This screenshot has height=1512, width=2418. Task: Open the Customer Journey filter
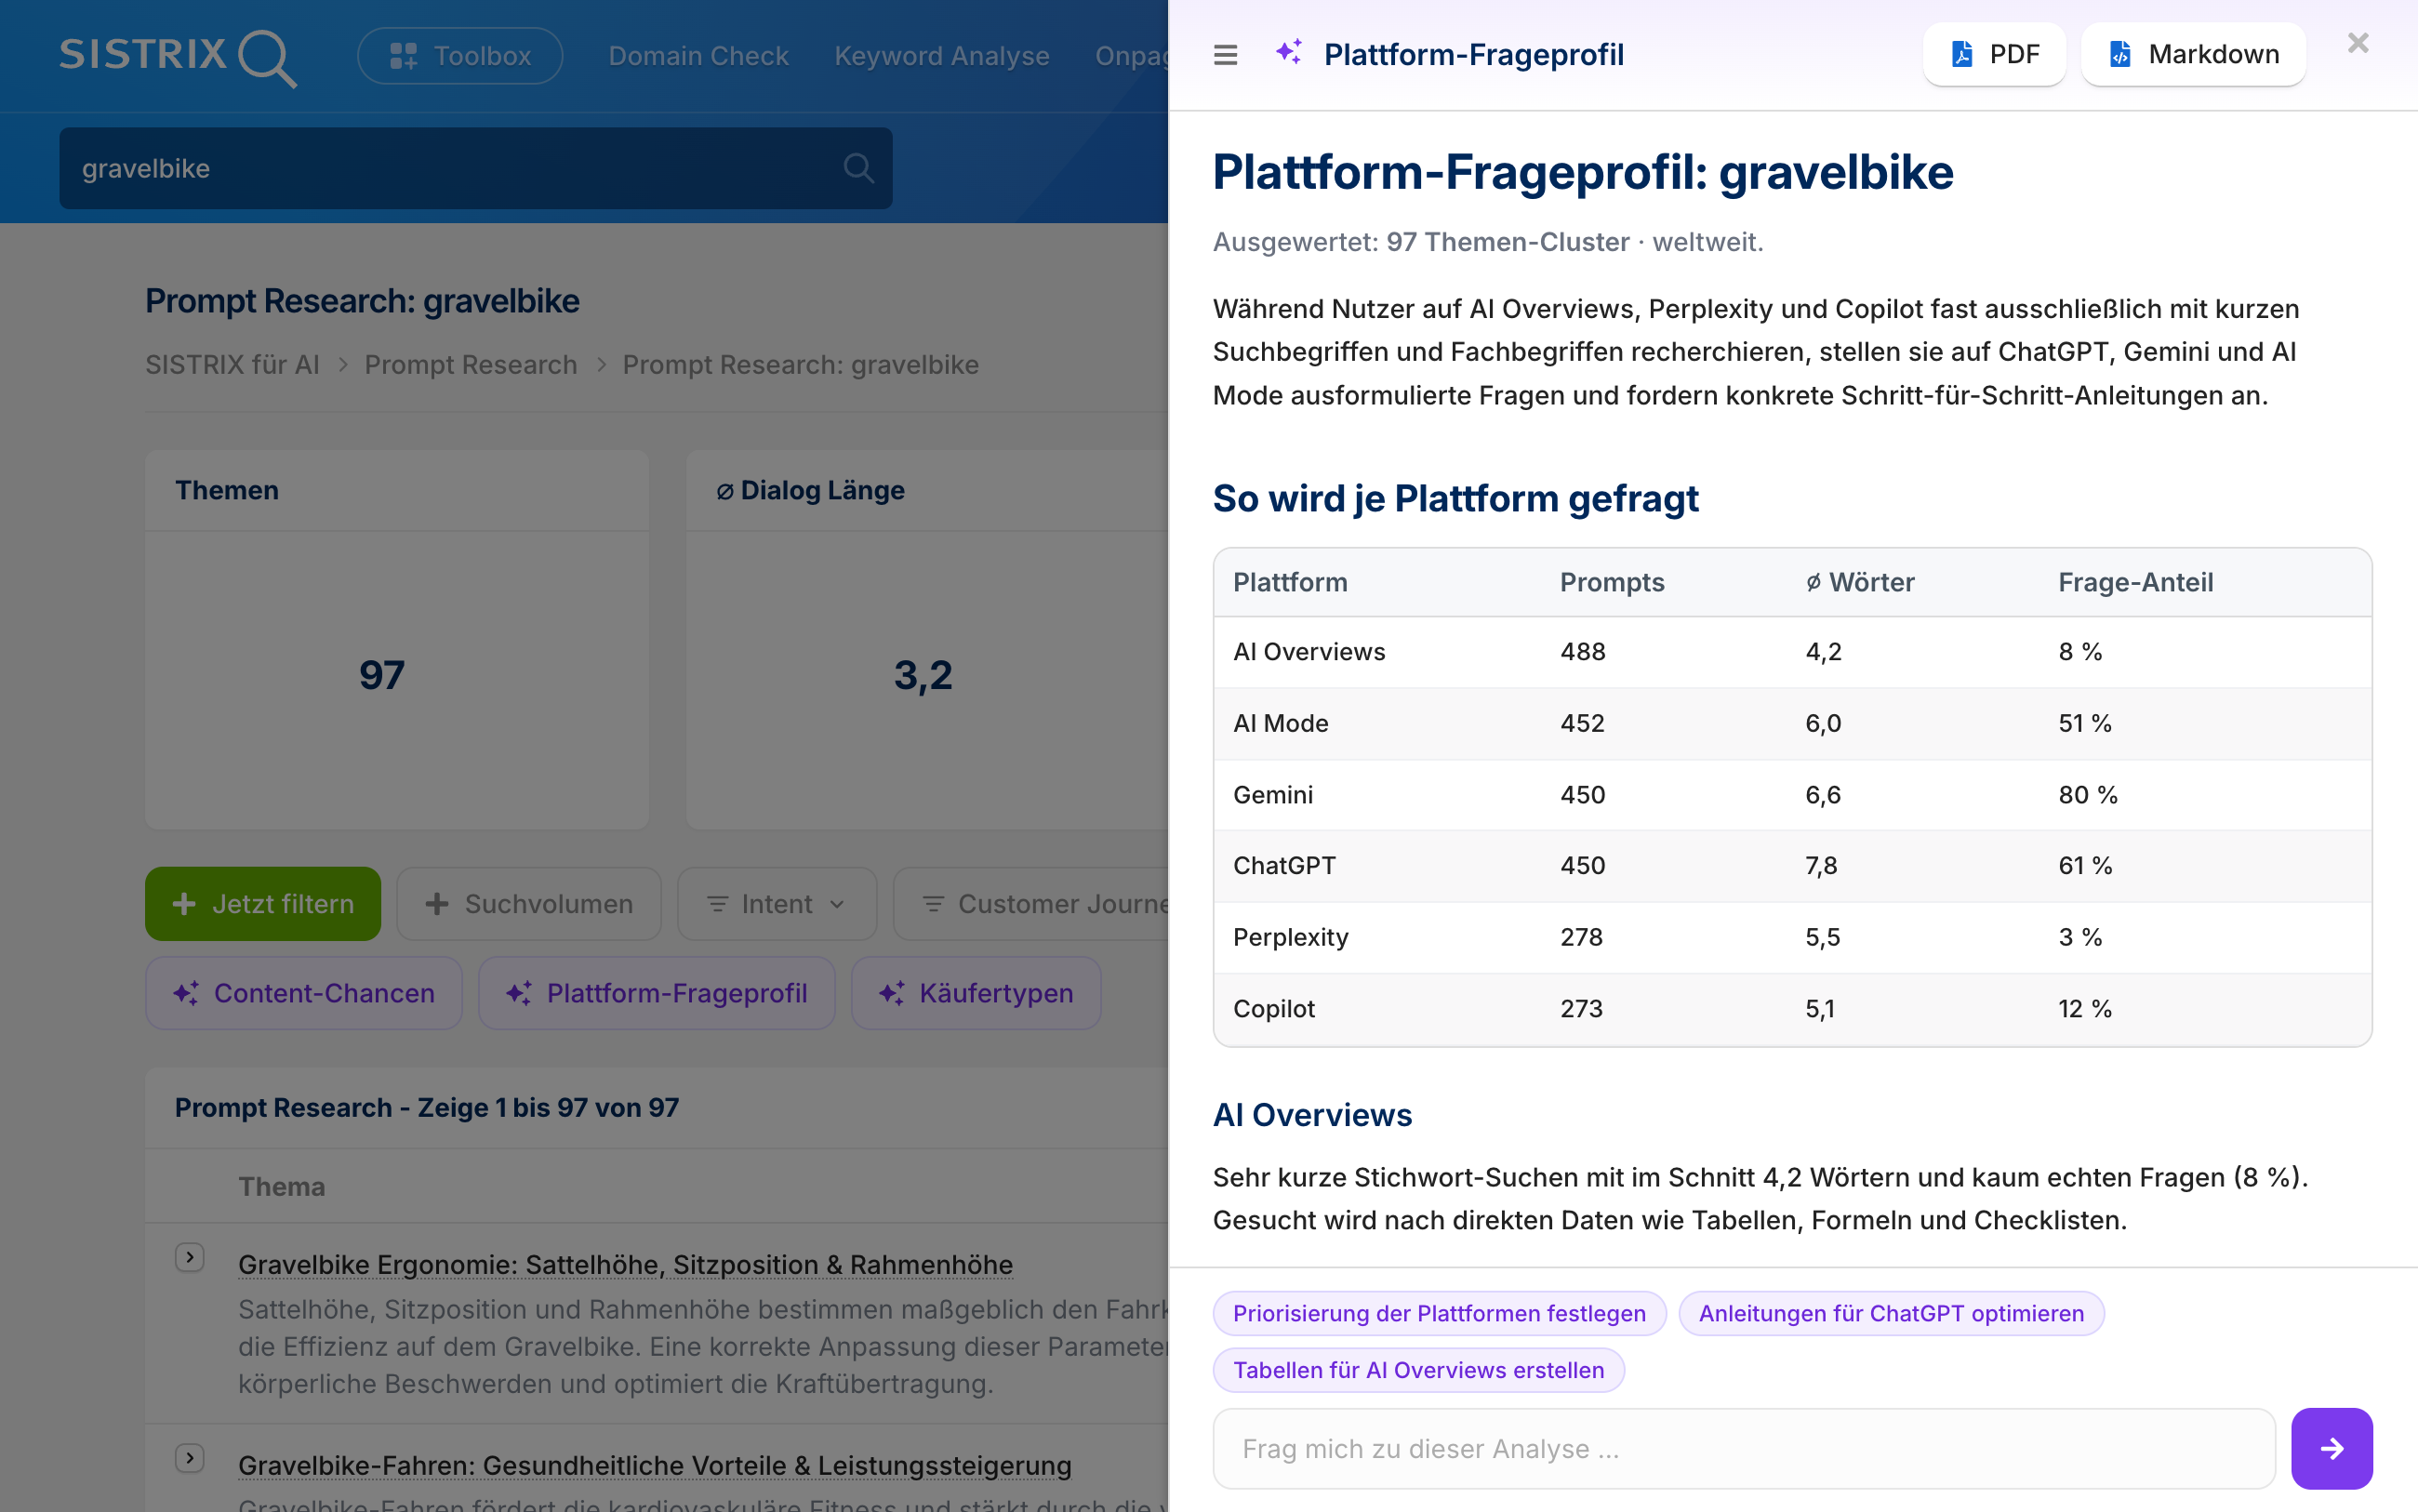click(1031, 904)
